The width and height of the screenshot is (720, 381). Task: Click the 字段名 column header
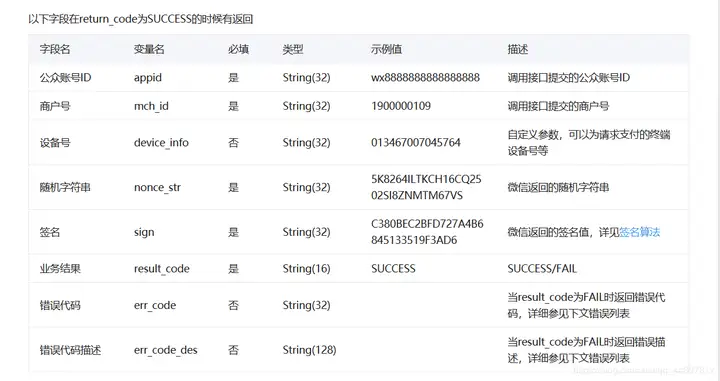point(55,49)
